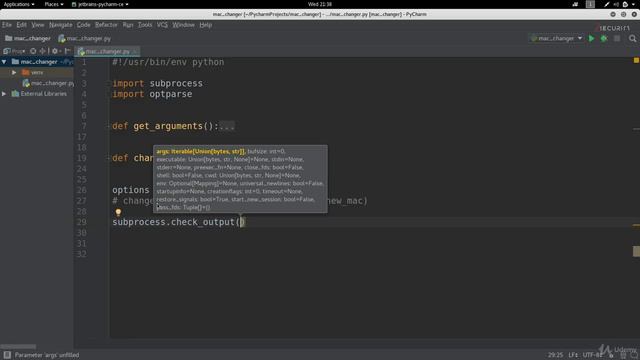This screenshot has width=640, height=360.
Task: Click mac_changer folder breadcrumb in navigation bar
Action: click(28, 38)
